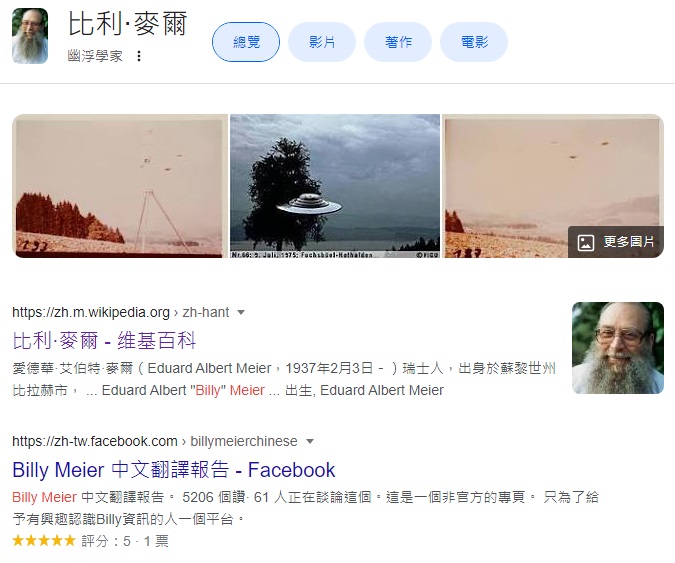View the saucer-by-tree photo thumbnail
675x563 pixels.
pyautogui.click(x=335, y=186)
